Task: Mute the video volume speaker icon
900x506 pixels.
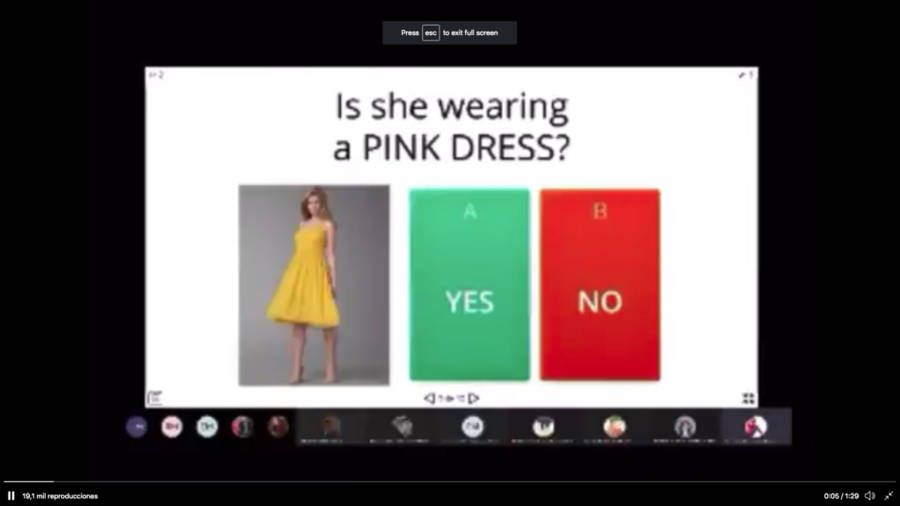Action: pyautogui.click(x=869, y=496)
